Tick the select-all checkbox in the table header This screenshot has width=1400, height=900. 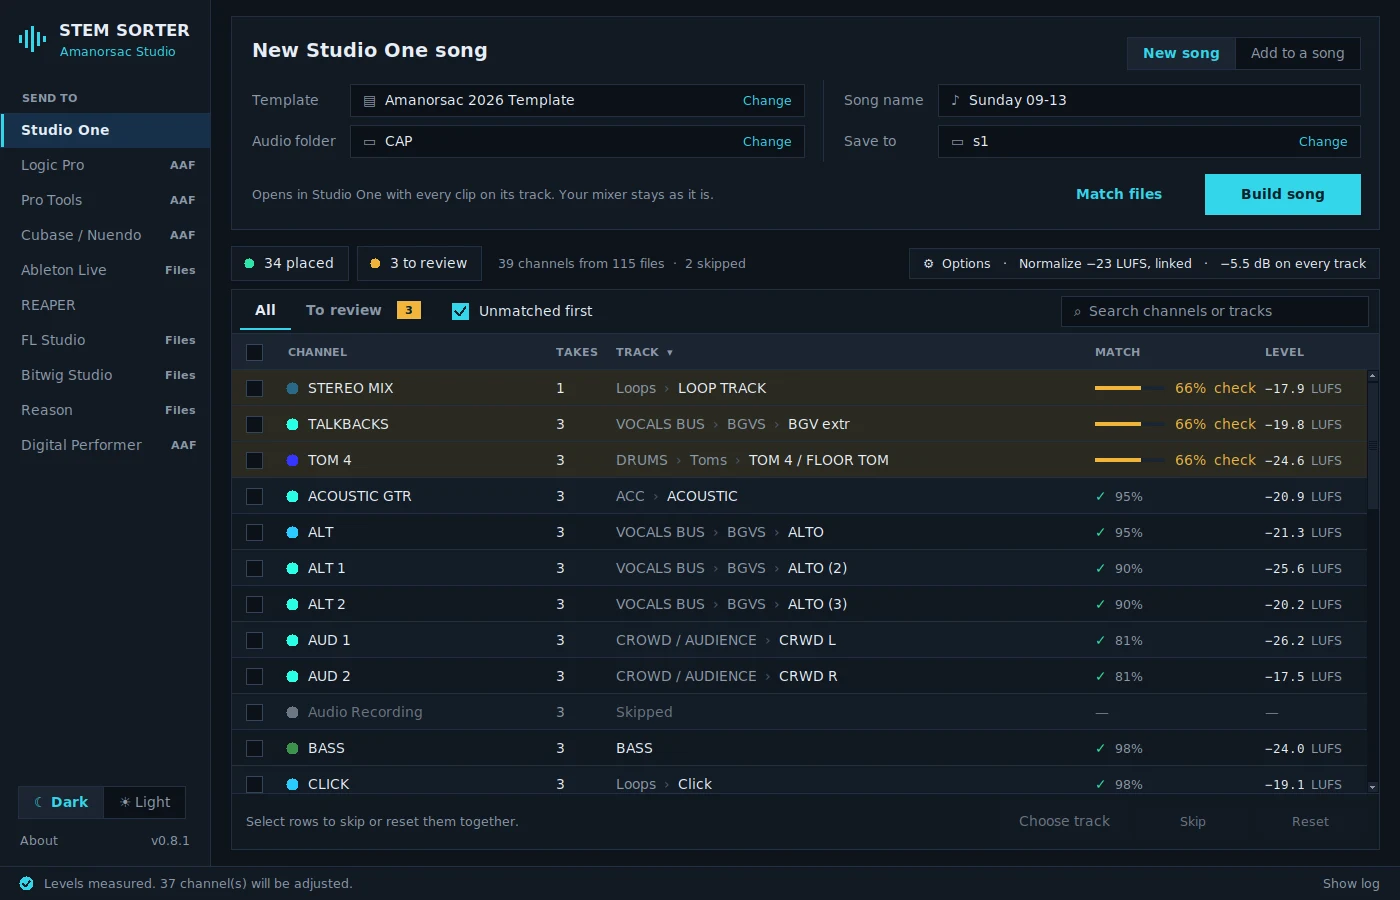(254, 352)
